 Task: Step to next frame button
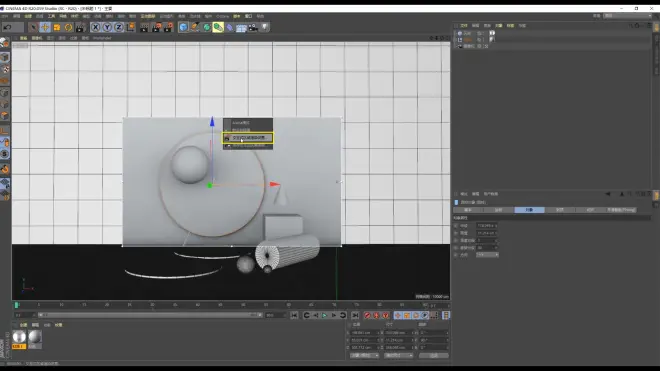334,315
